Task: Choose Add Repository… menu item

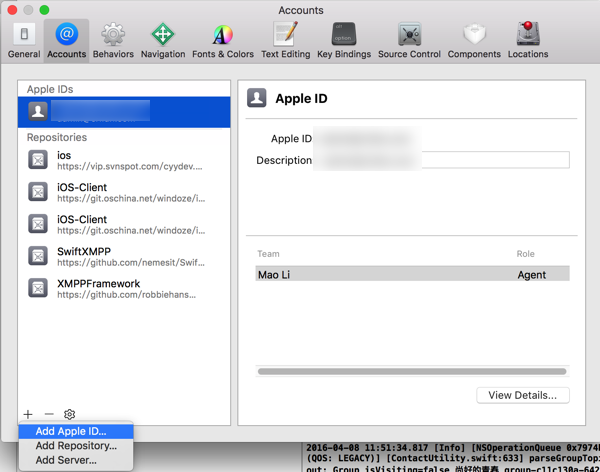Action: click(76, 446)
